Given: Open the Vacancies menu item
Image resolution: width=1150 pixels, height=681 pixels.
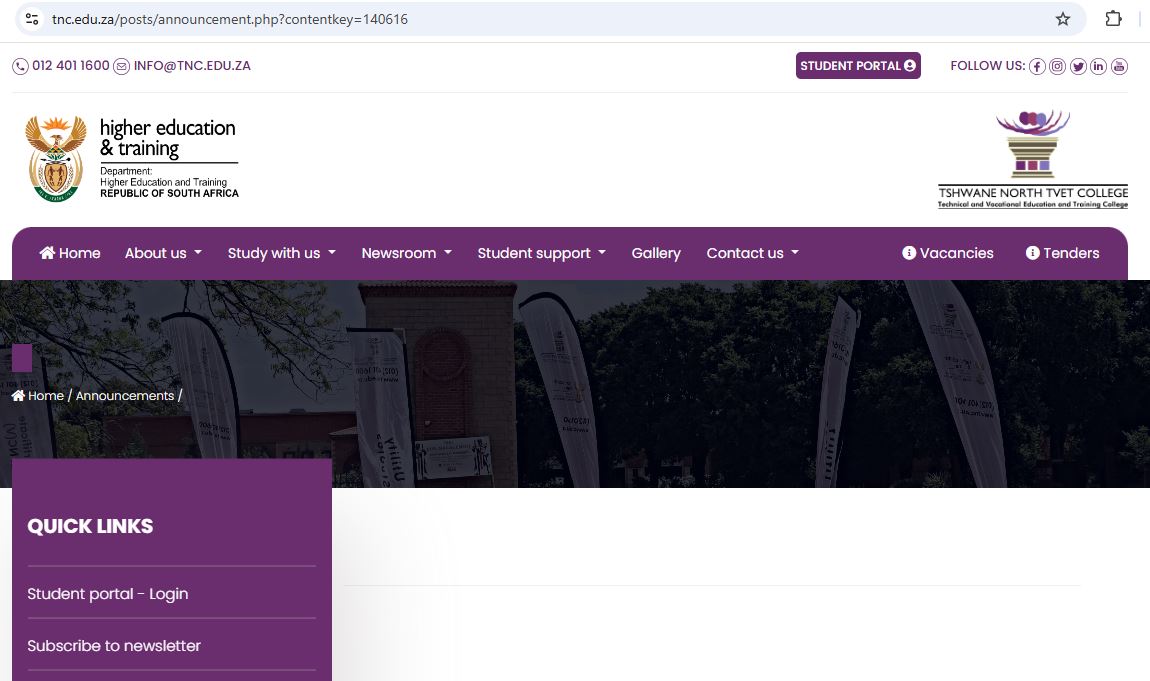Looking at the screenshot, I should (x=947, y=253).
